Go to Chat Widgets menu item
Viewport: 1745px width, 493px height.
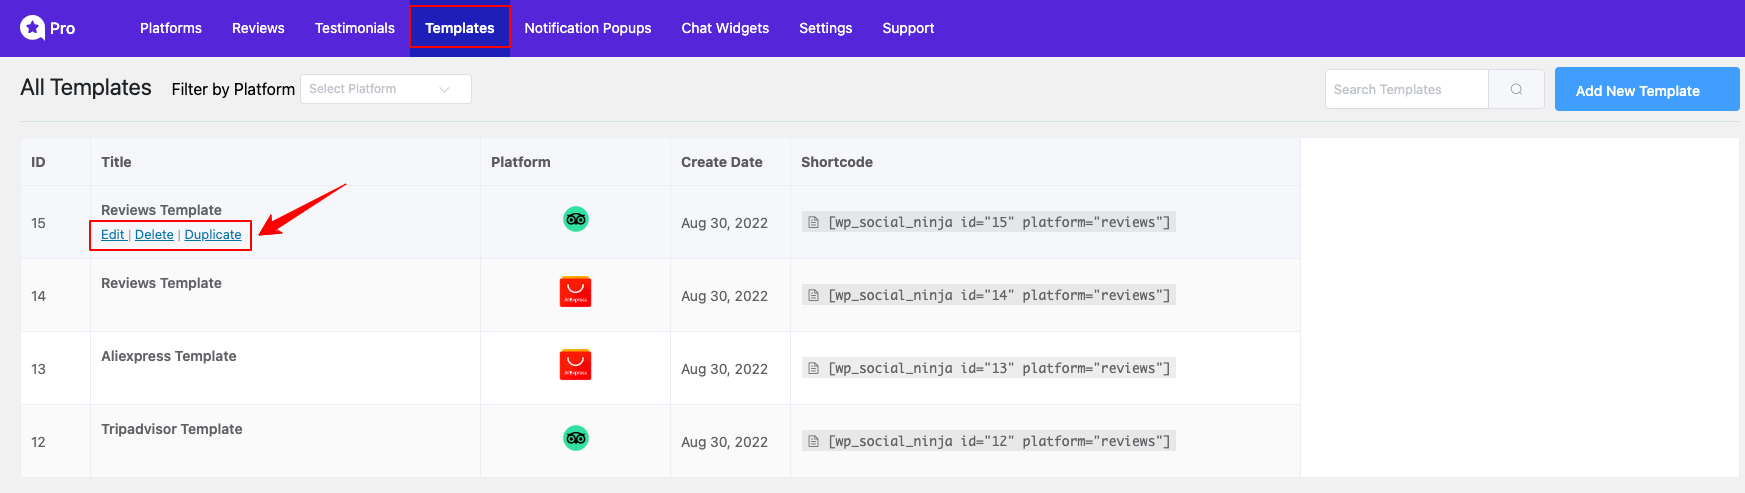click(x=725, y=28)
